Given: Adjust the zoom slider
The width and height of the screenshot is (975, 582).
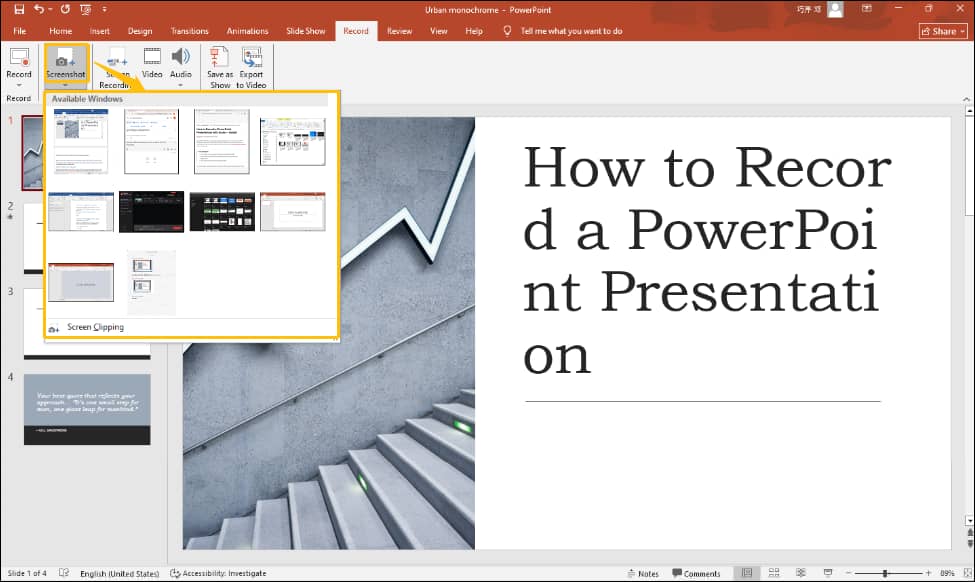Looking at the screenshot, I should (886, 572).
